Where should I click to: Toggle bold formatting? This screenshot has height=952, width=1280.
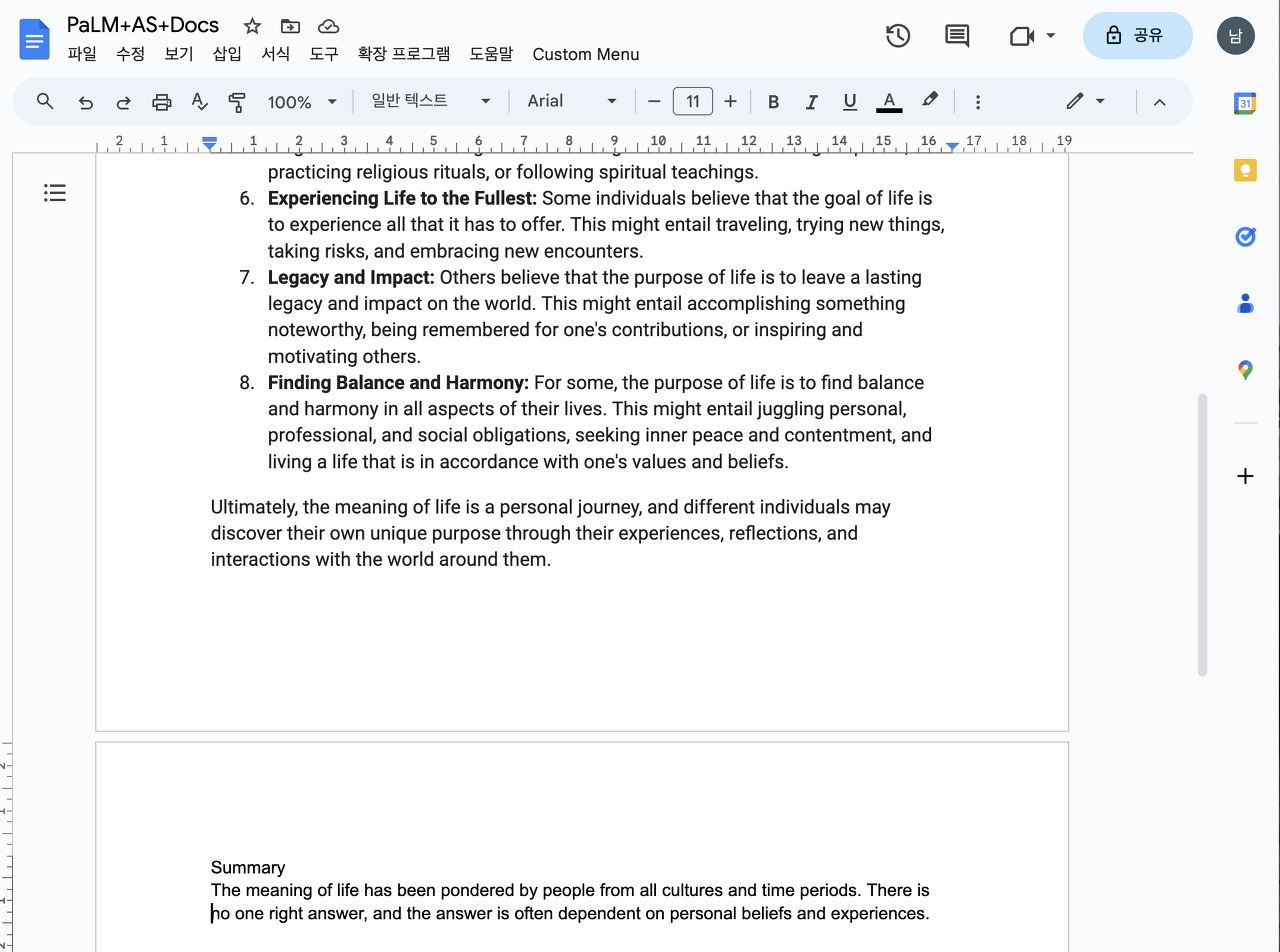[x=773, y=102]
